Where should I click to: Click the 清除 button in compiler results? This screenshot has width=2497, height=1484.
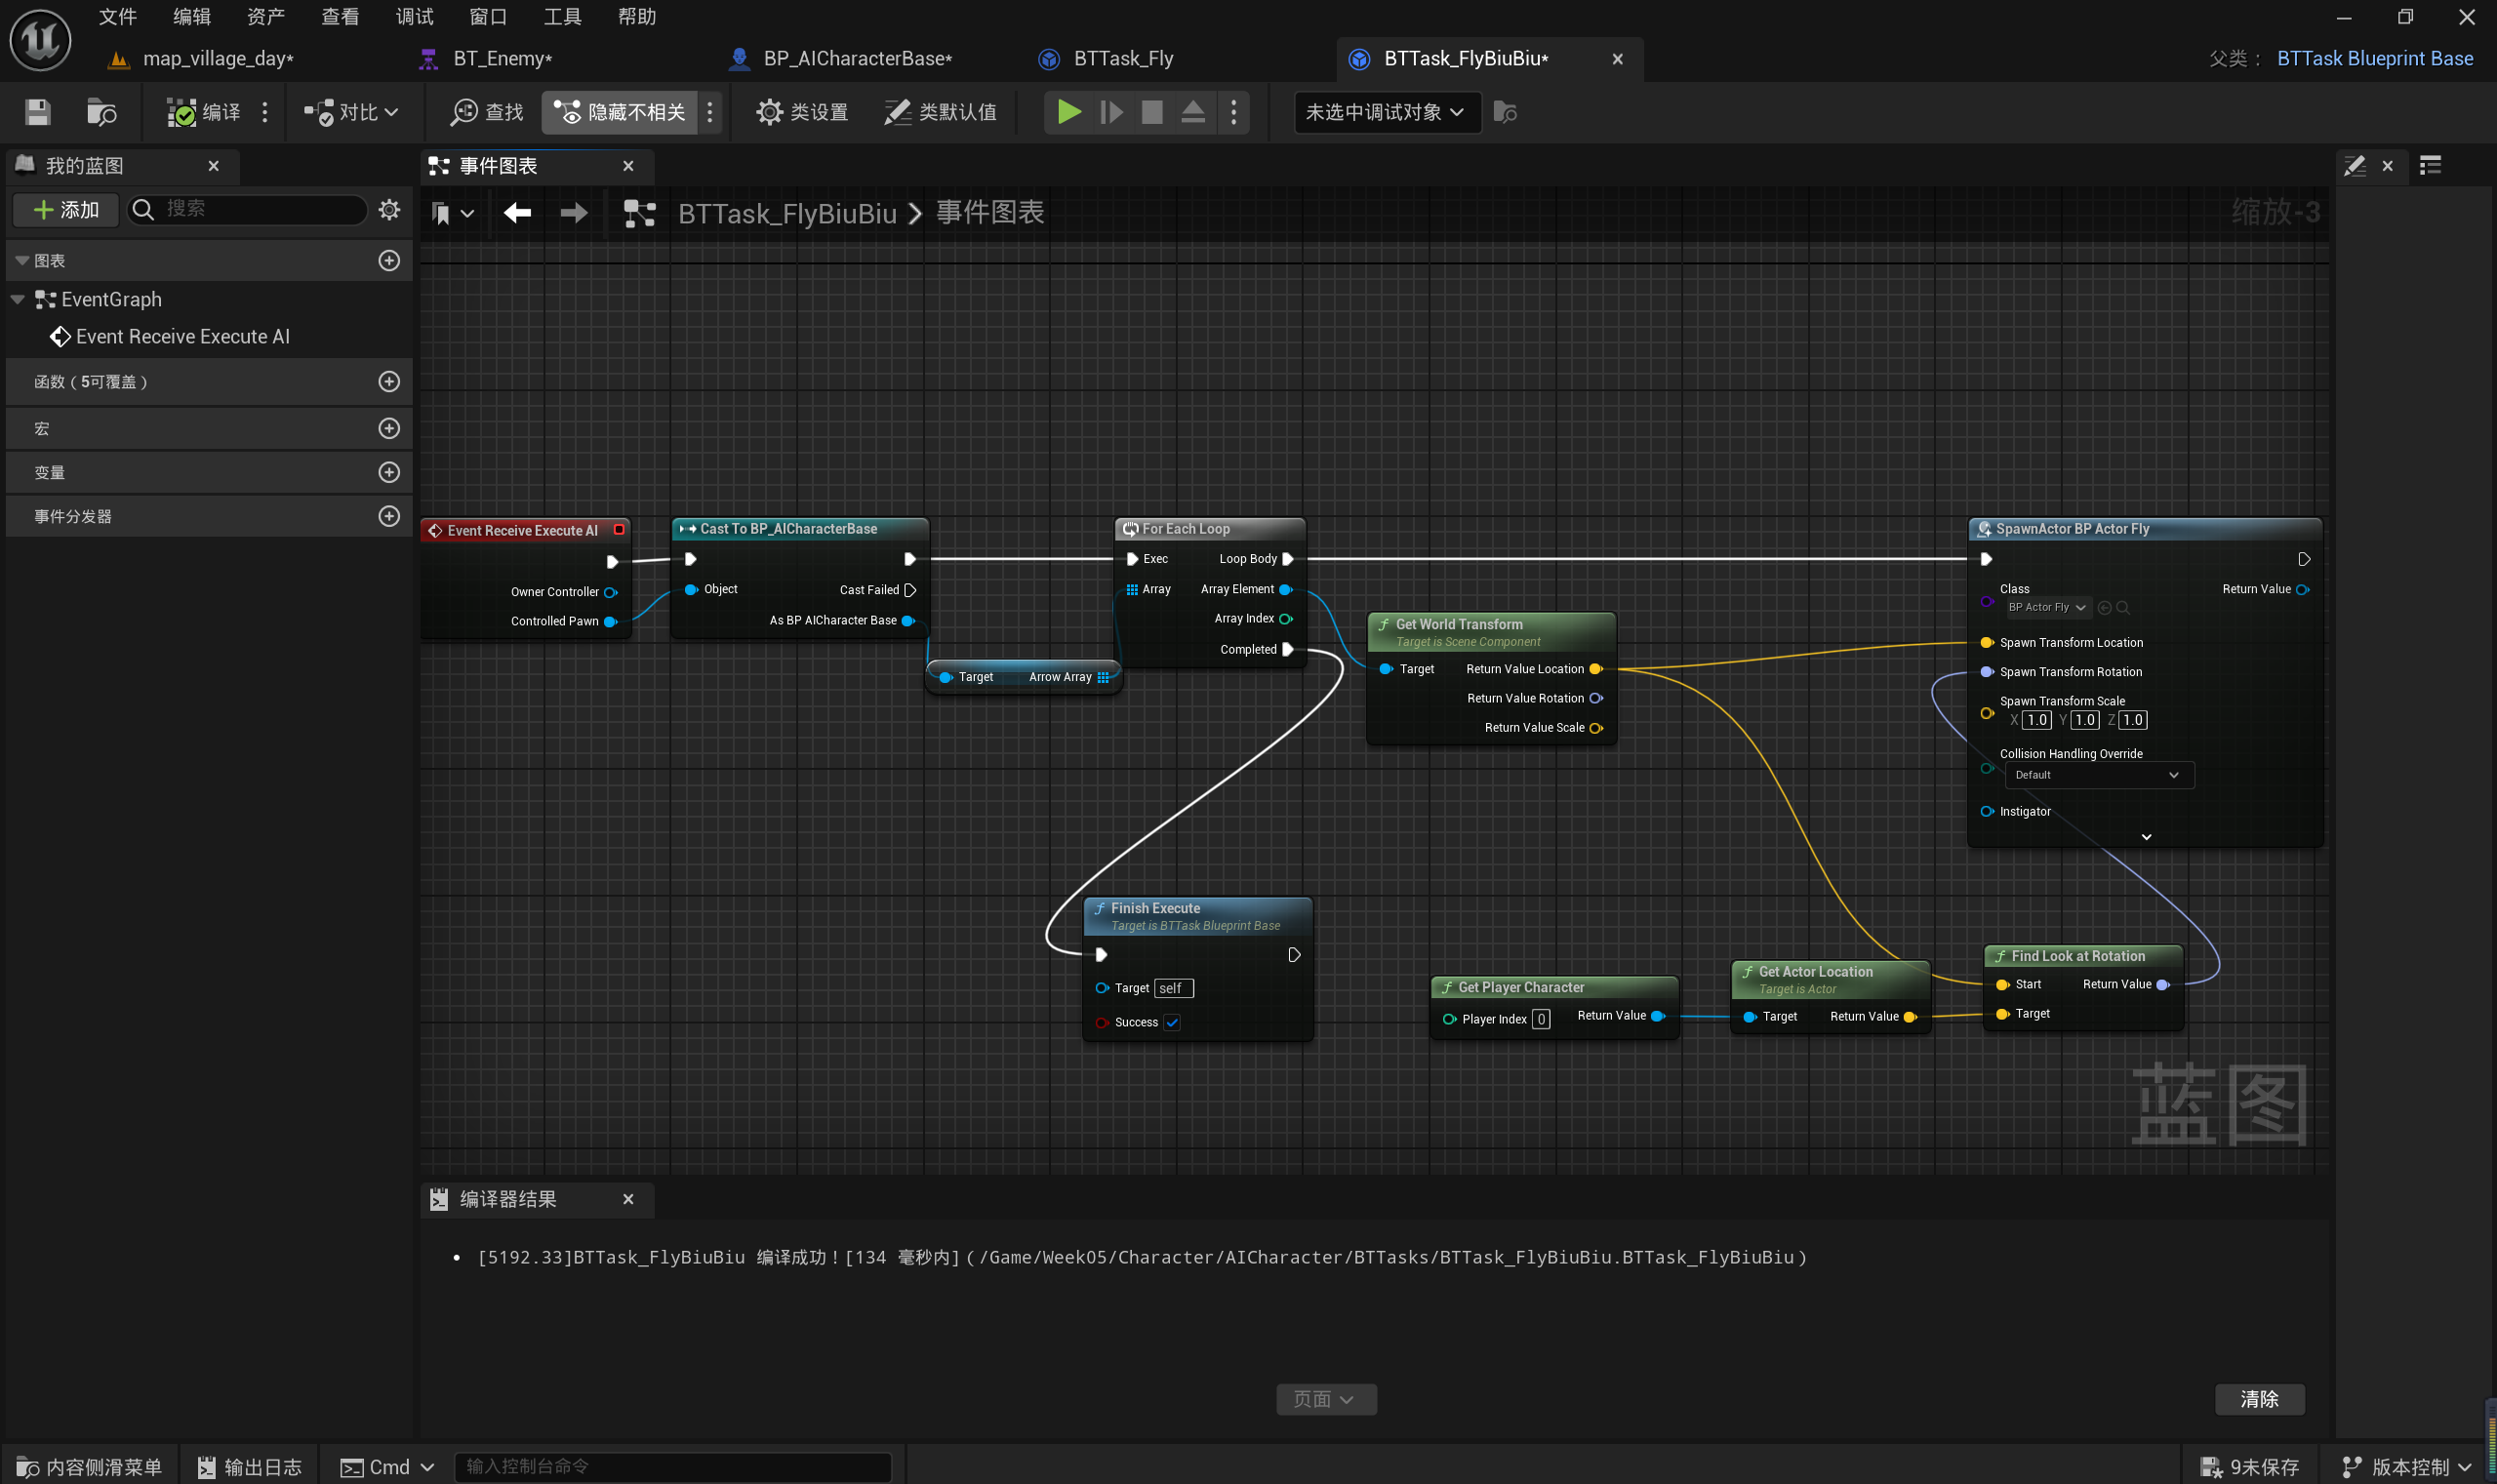tap(2259, 1399)
